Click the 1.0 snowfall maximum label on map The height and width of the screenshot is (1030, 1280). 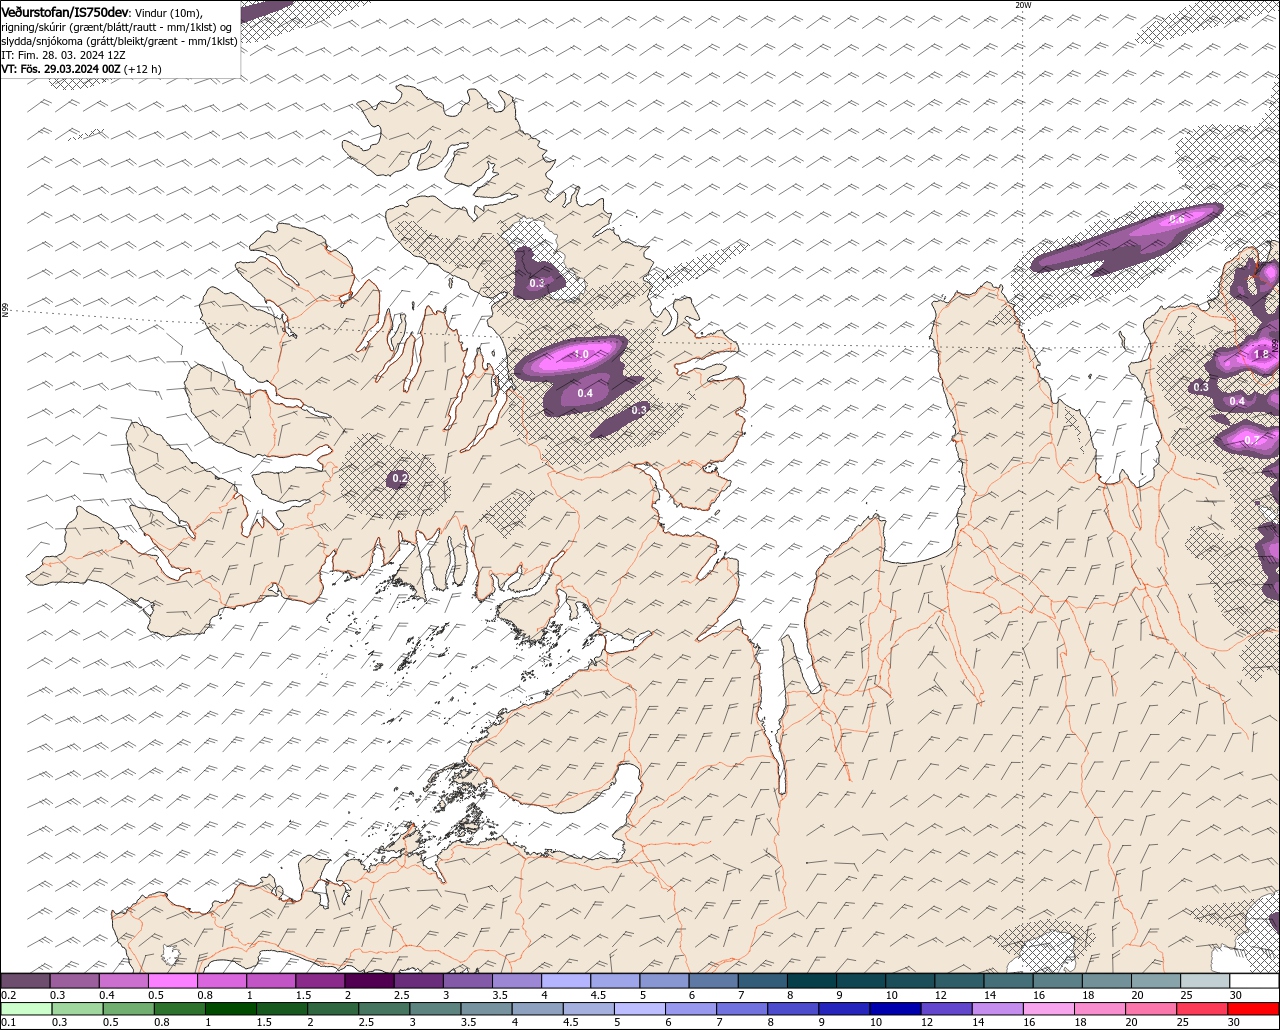point(581,355)
